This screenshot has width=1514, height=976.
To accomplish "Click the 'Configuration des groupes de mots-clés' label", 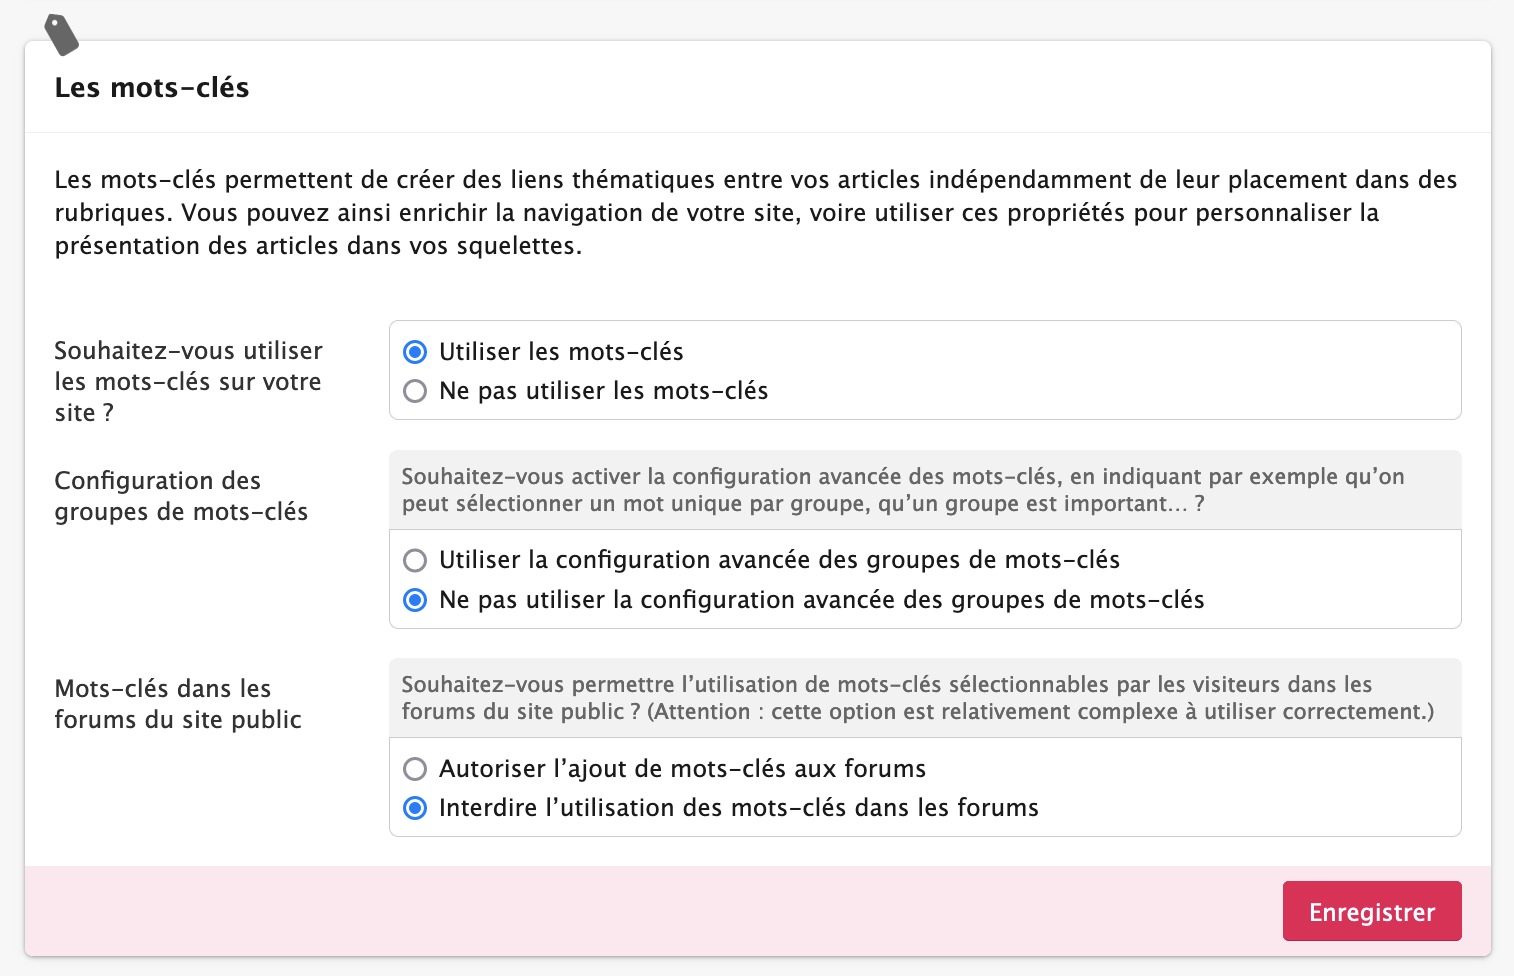I will pos(181,496).
